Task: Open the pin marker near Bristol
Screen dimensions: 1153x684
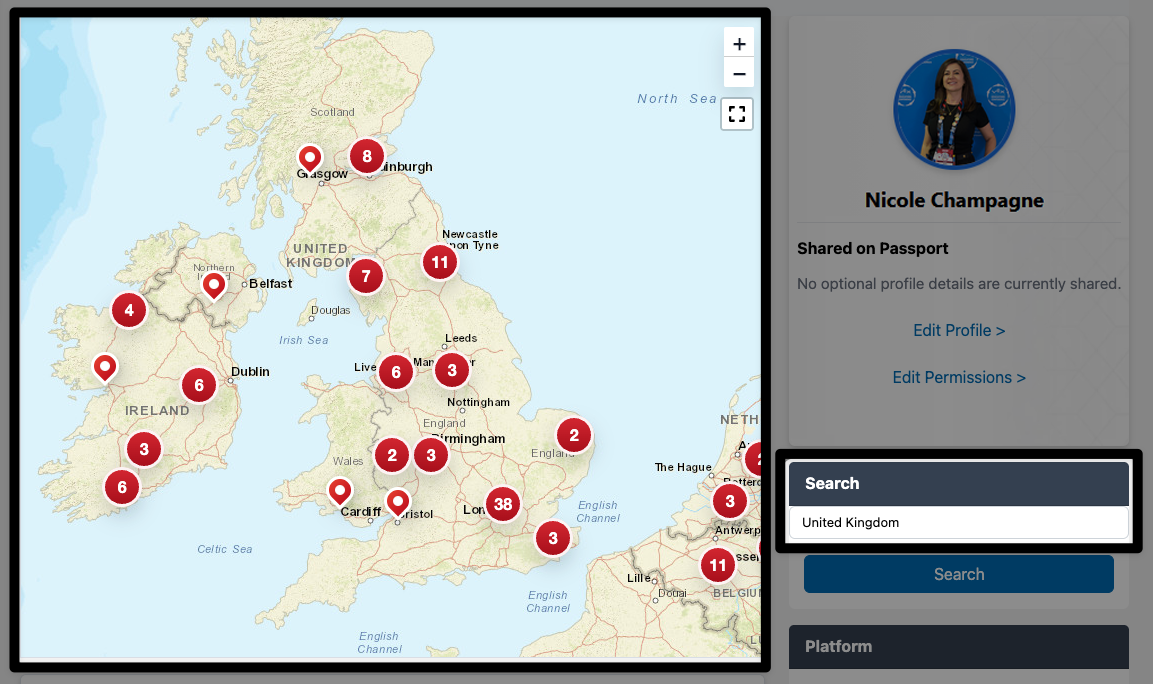Action: click(x=398, y=504)
